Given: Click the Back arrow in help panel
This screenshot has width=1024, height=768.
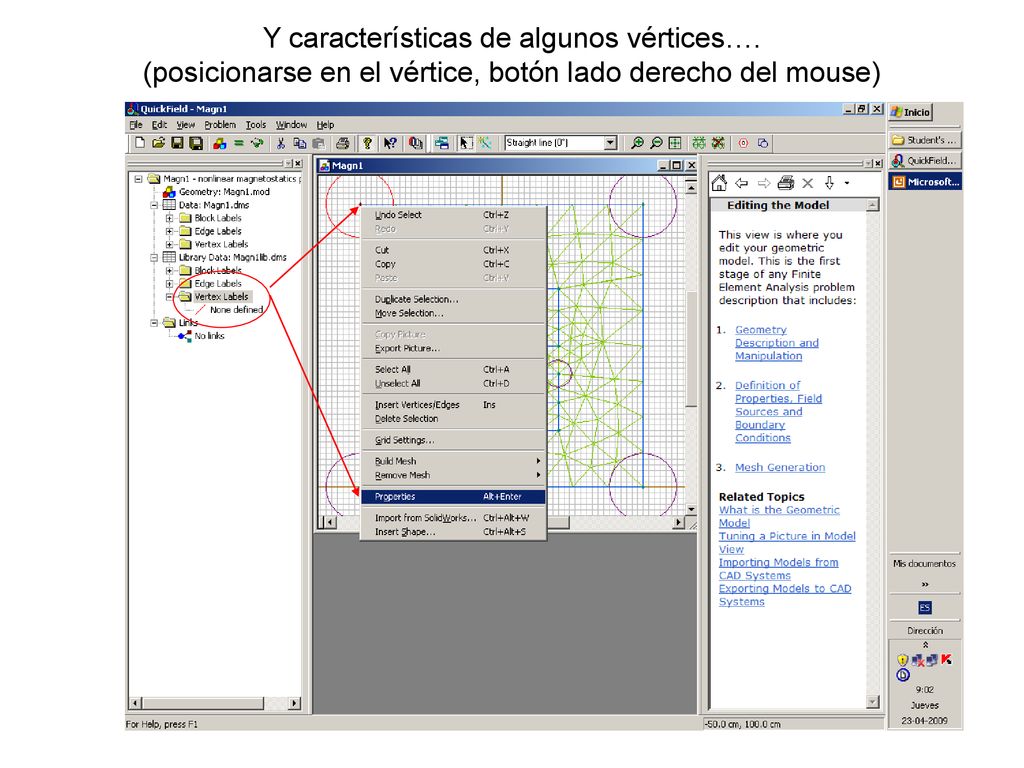Looking at the screenshot, I should click(741, 184).
